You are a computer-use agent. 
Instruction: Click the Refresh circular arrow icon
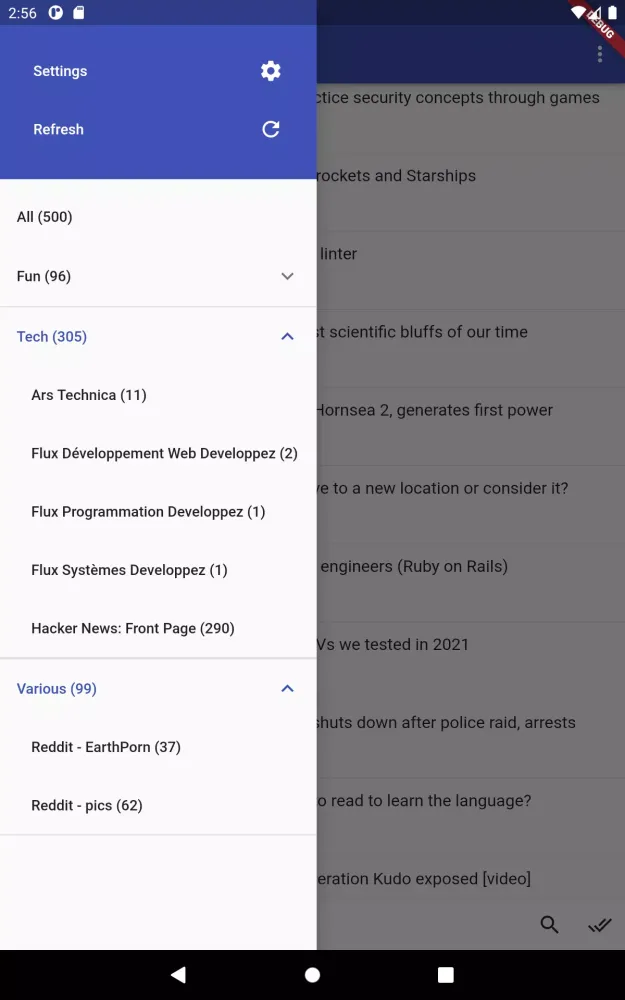271,129
